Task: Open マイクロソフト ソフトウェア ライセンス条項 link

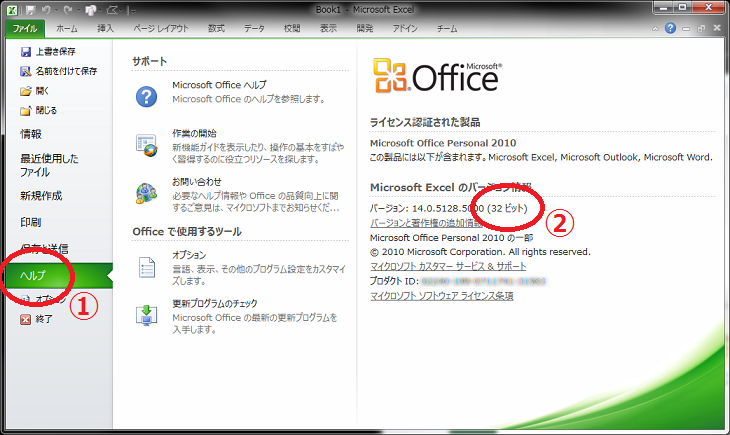Action: 441,296
